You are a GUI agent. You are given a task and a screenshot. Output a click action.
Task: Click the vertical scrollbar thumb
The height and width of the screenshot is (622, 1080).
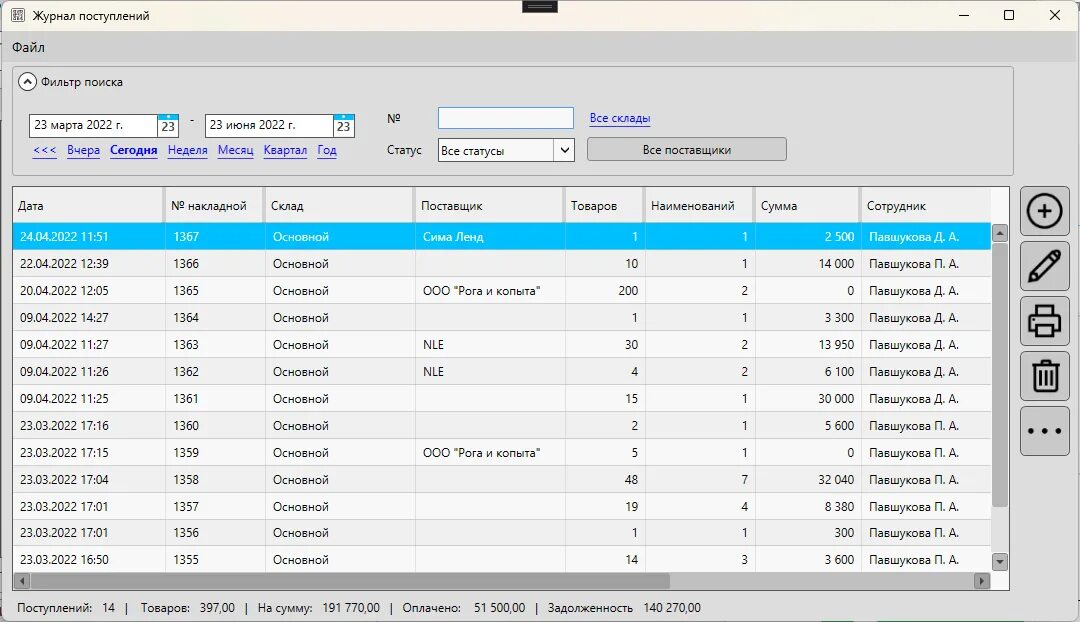pos(999,375)
